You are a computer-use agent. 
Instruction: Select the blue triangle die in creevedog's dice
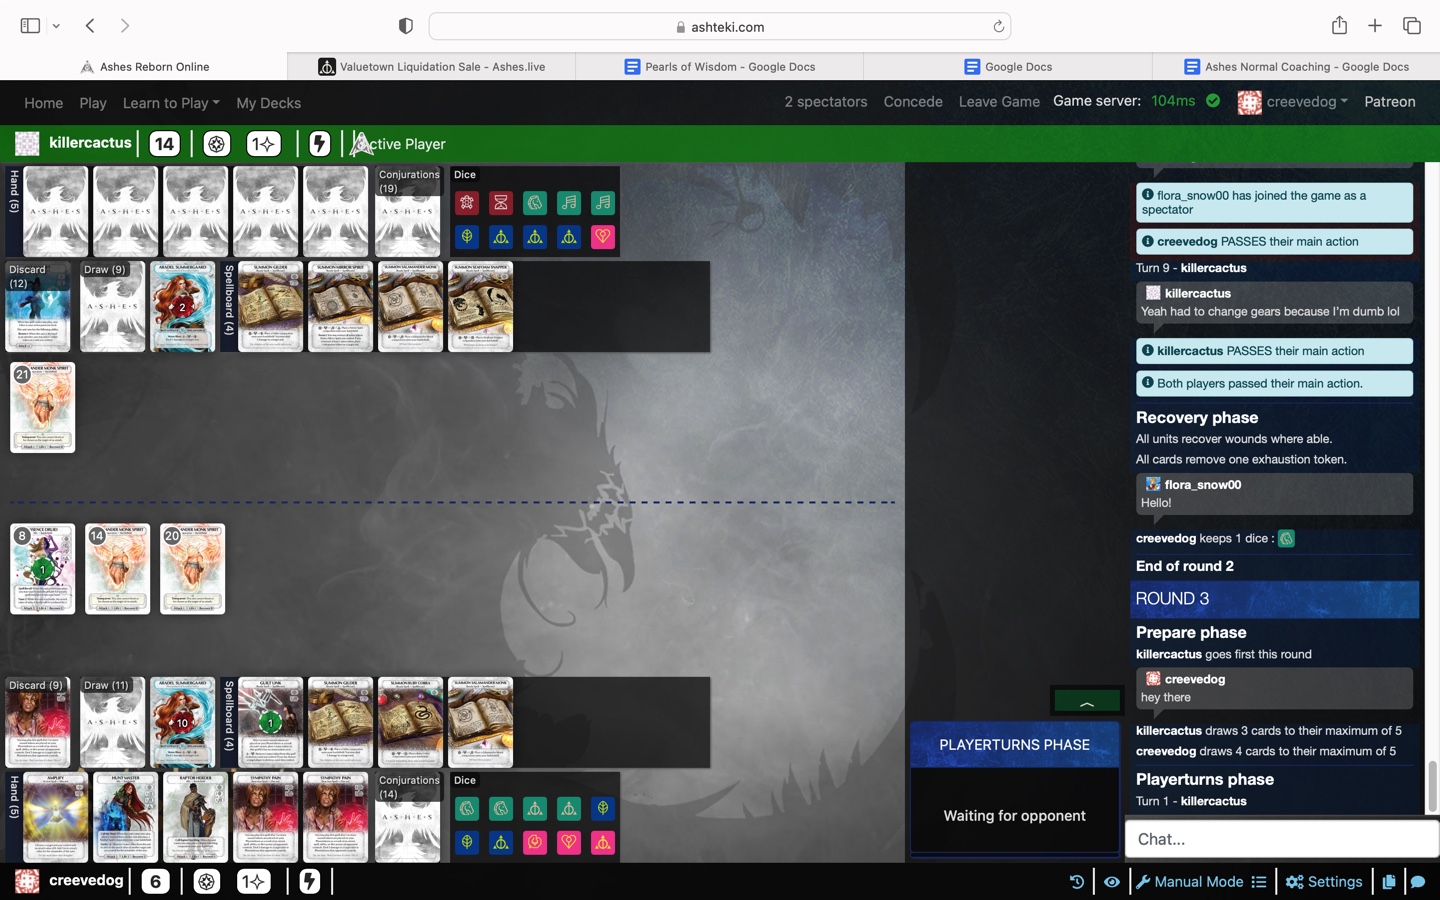coord(501,842)
